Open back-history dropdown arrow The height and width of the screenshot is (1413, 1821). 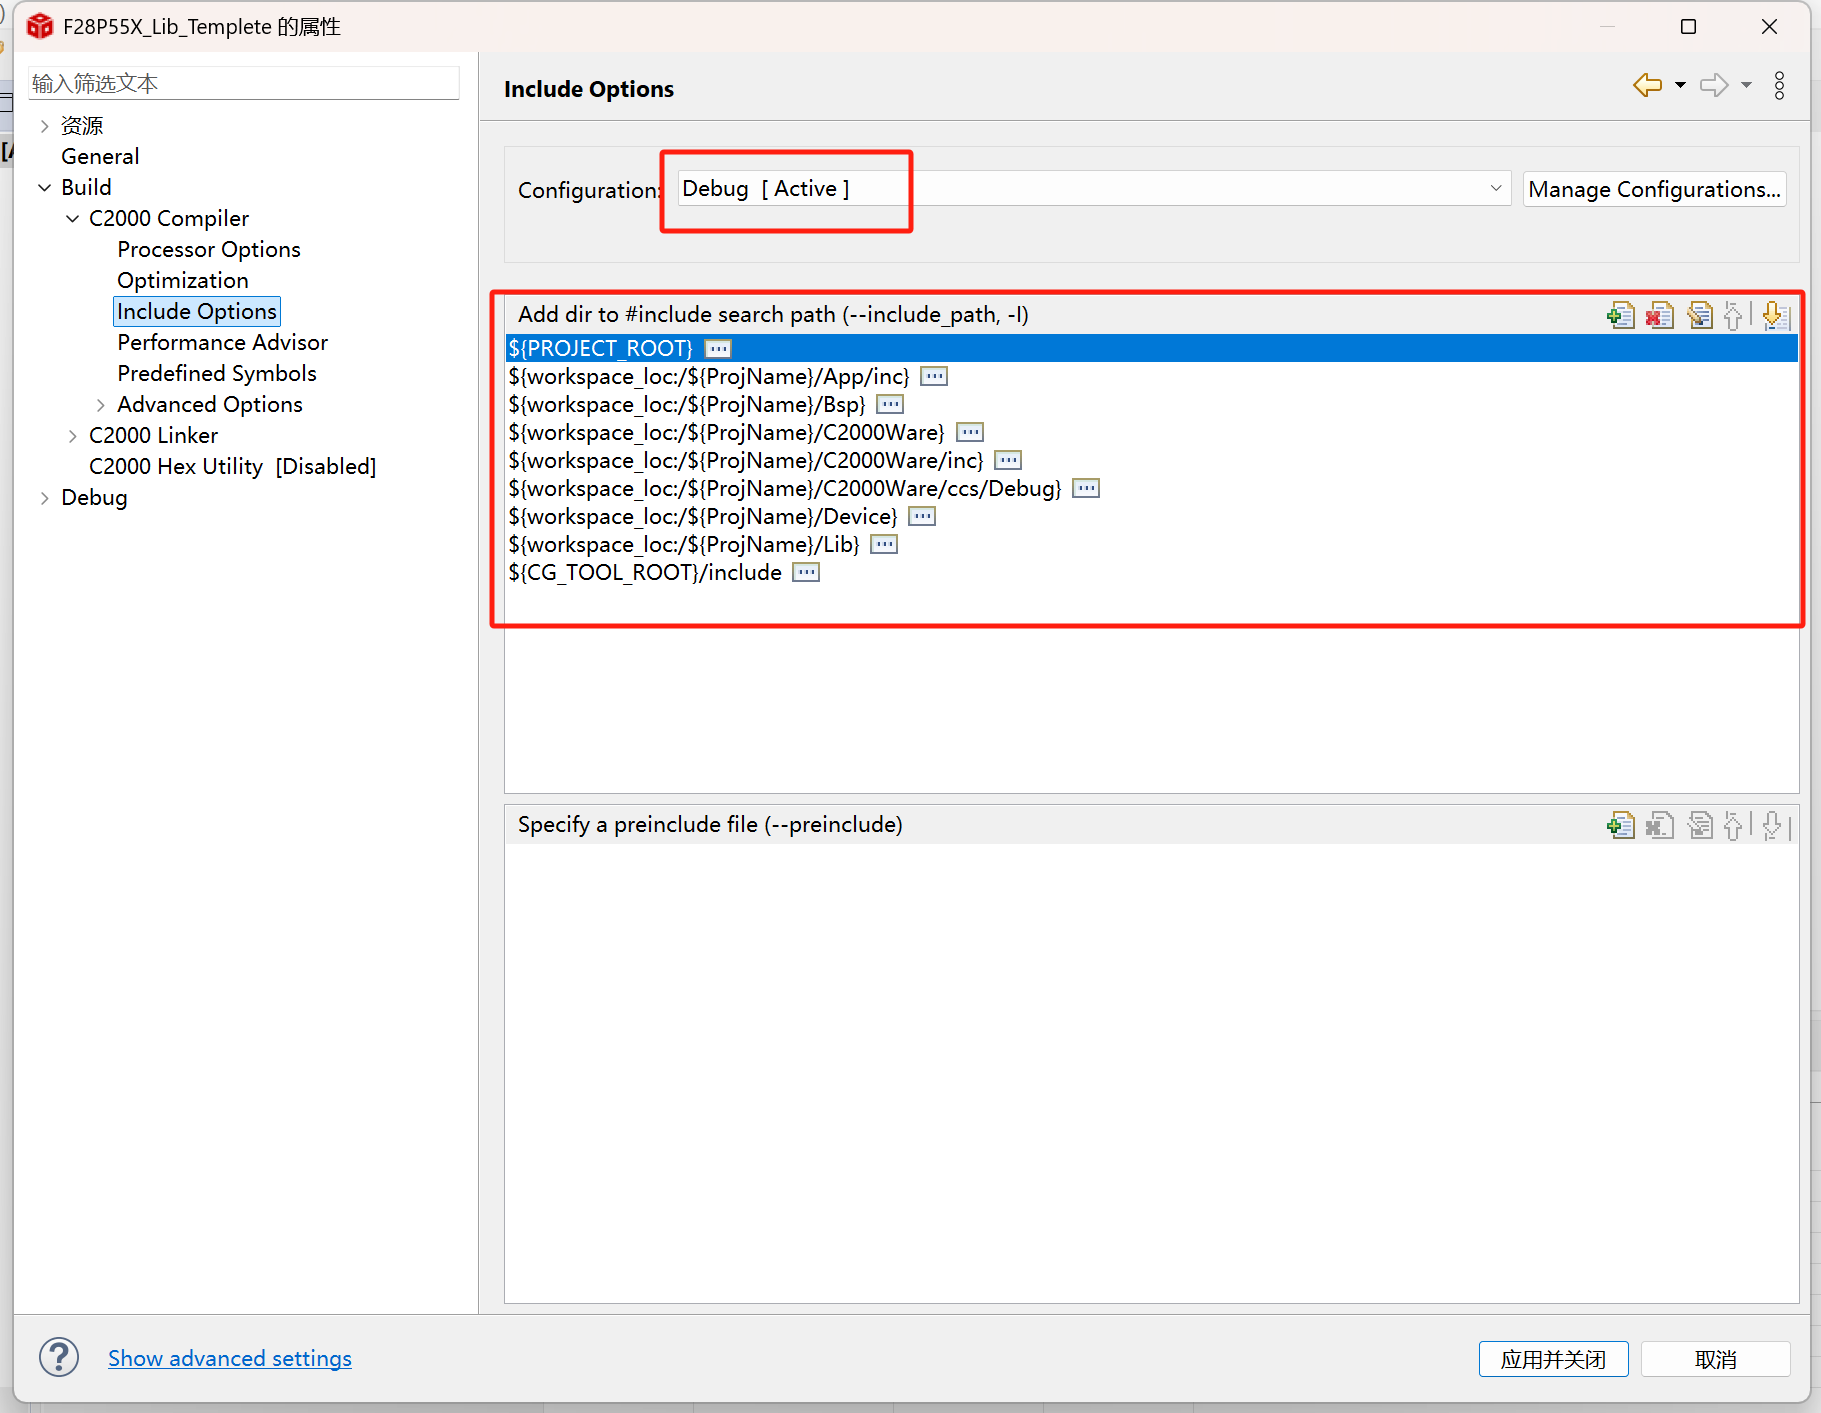1680,86
